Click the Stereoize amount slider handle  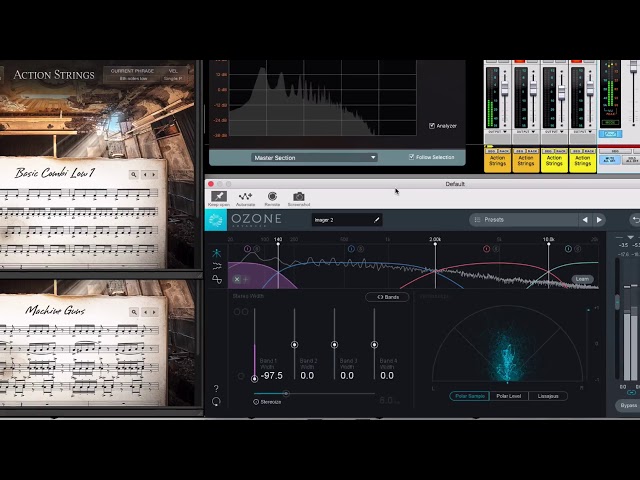click(286, 393)
